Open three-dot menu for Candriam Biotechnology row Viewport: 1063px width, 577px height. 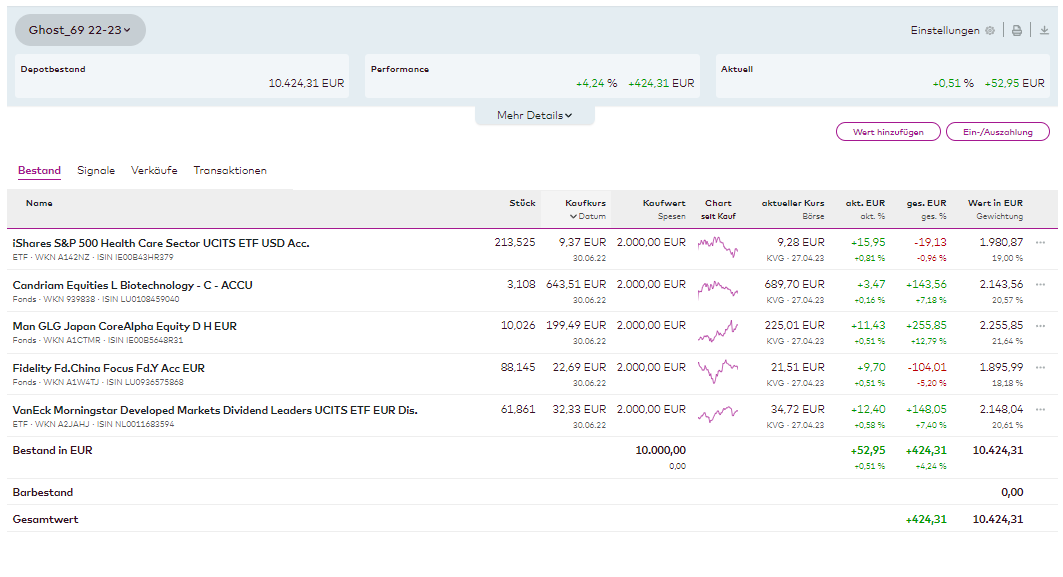tap(1041, 285)
